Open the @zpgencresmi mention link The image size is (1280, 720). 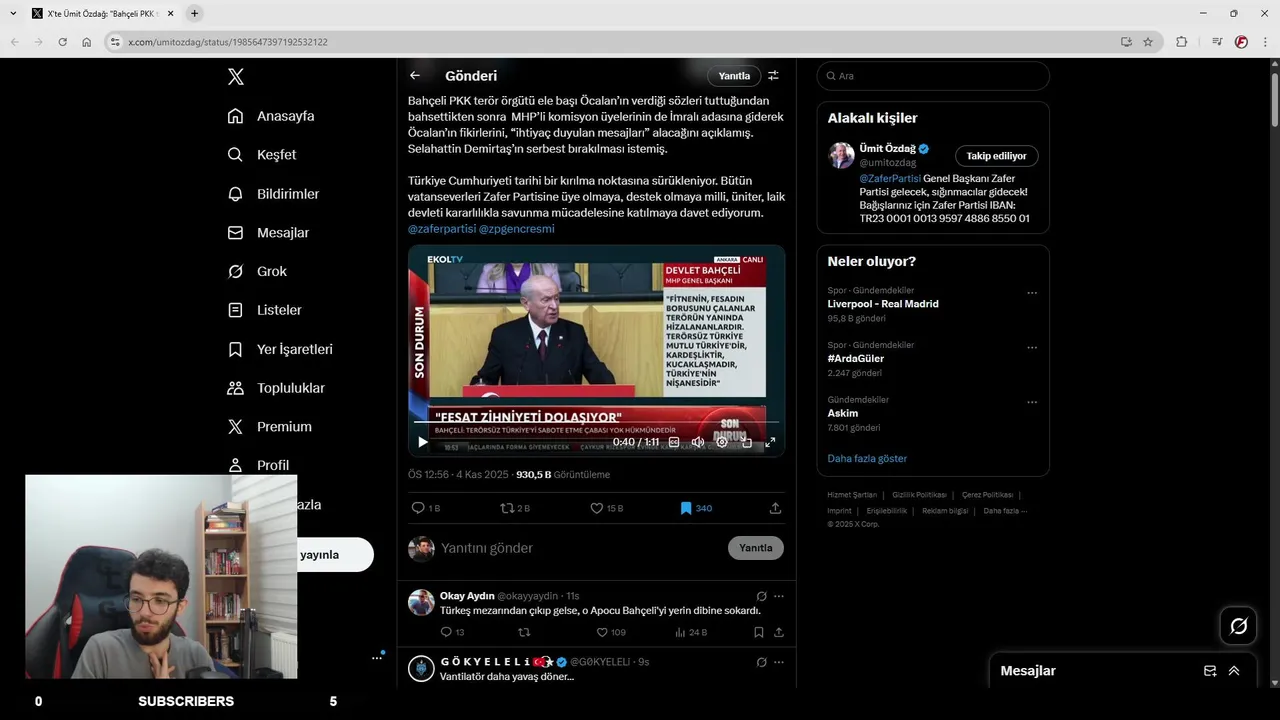[x=516, y=229]
